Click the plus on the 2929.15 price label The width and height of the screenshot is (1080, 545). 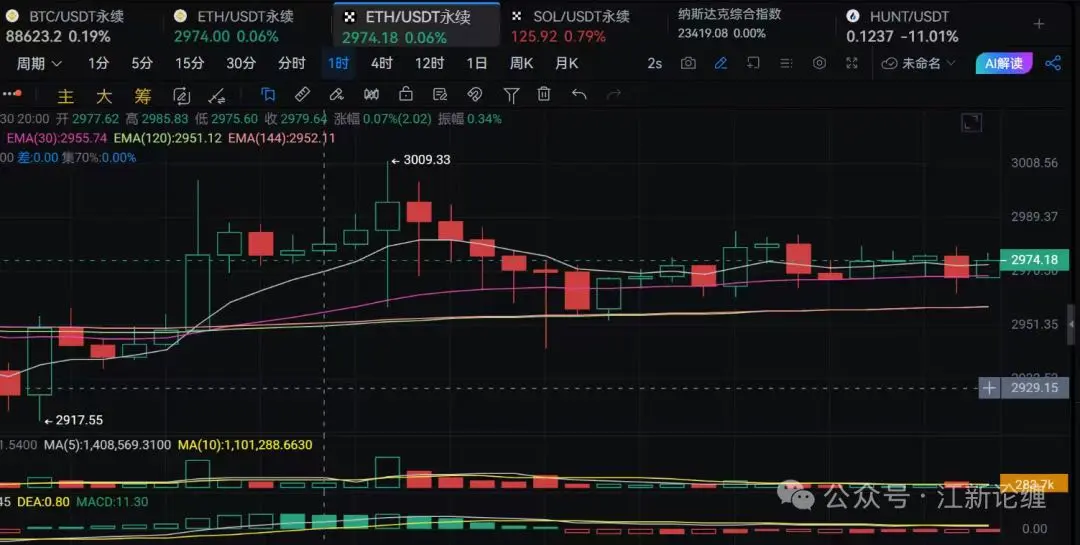tap(989, 388)
